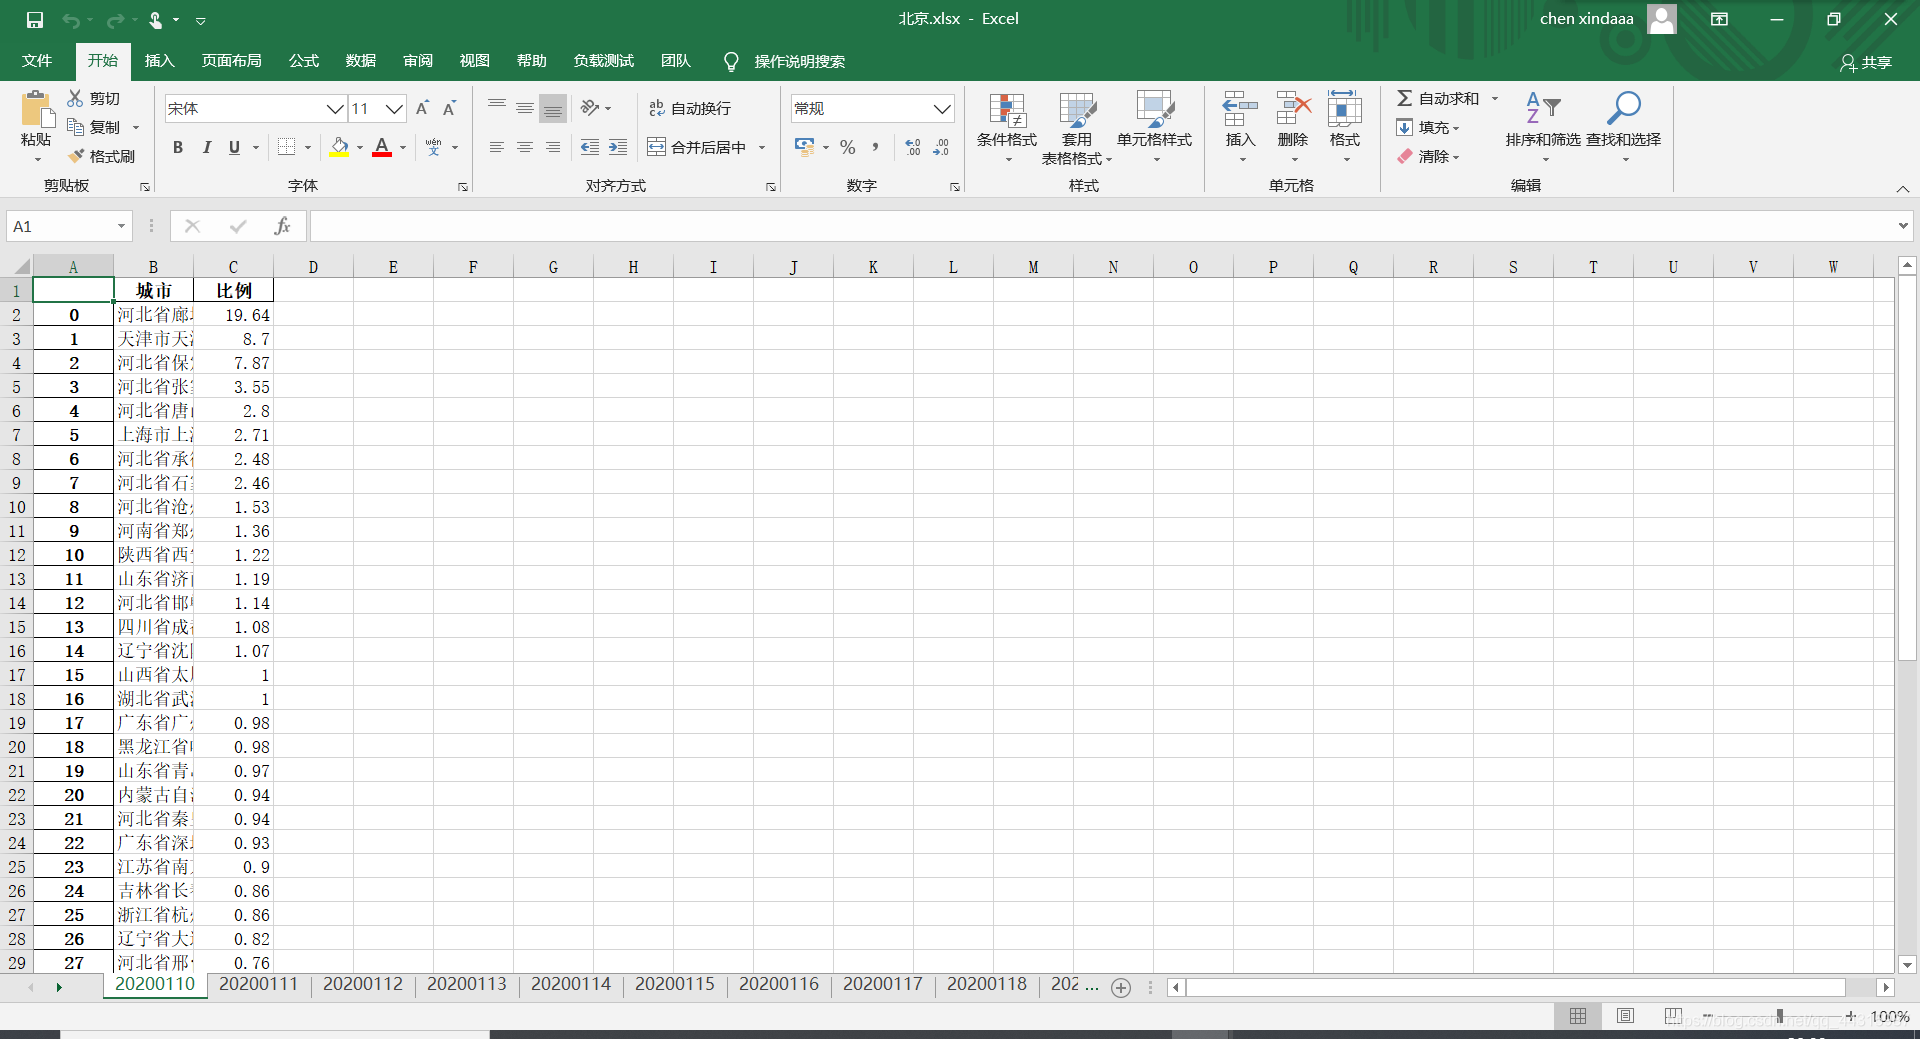Click the Copy (复制) icon

(75, 127)
